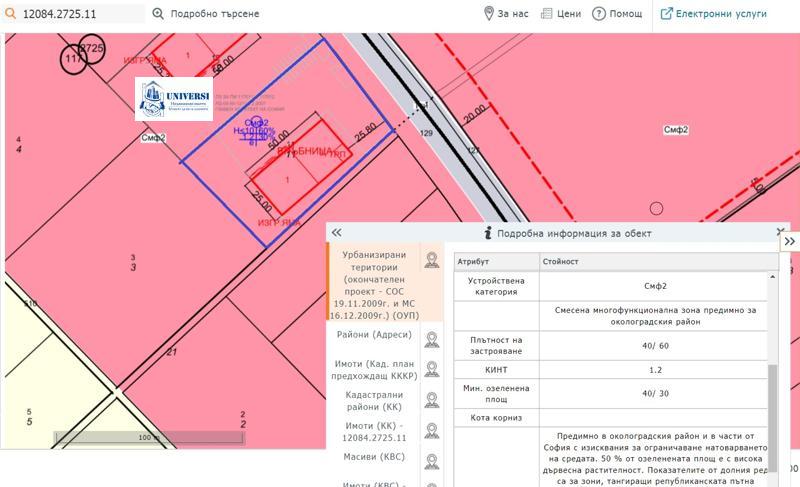Click the attribute table vertical scrollbar
This screenshot has height=487, width=800.
(772, 400)
